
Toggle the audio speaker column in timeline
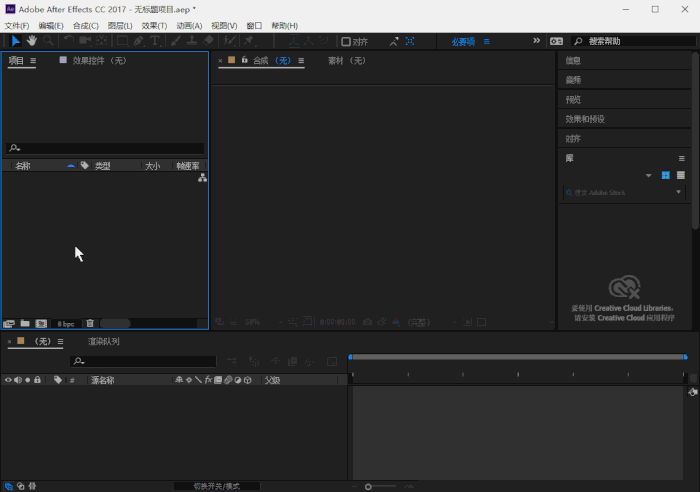(x=18, y=380)
